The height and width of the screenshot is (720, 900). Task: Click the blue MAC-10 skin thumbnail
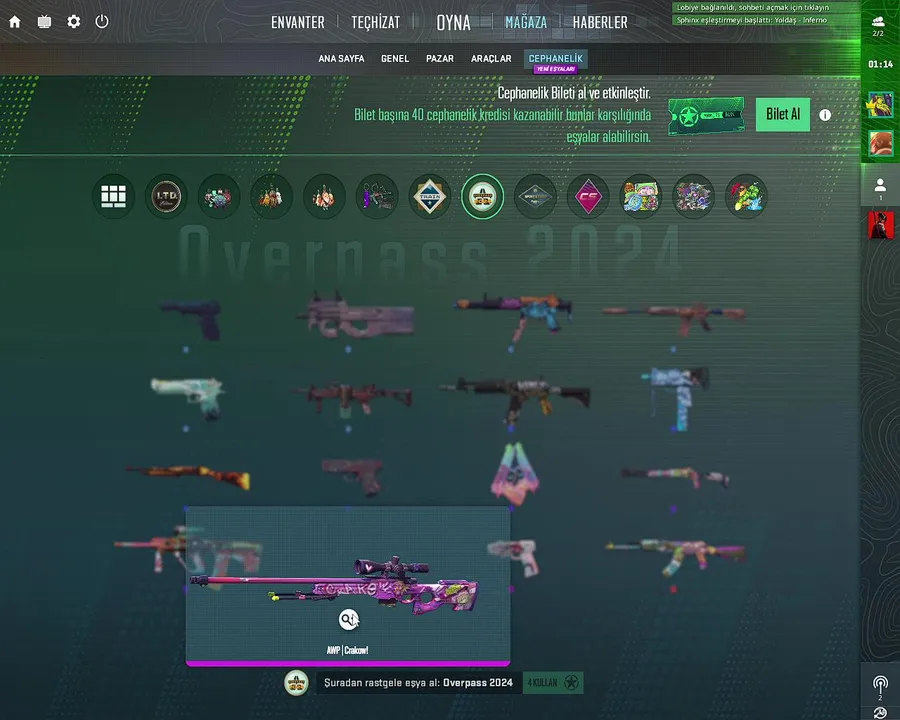pyautogui.click(x=676, y=398)
